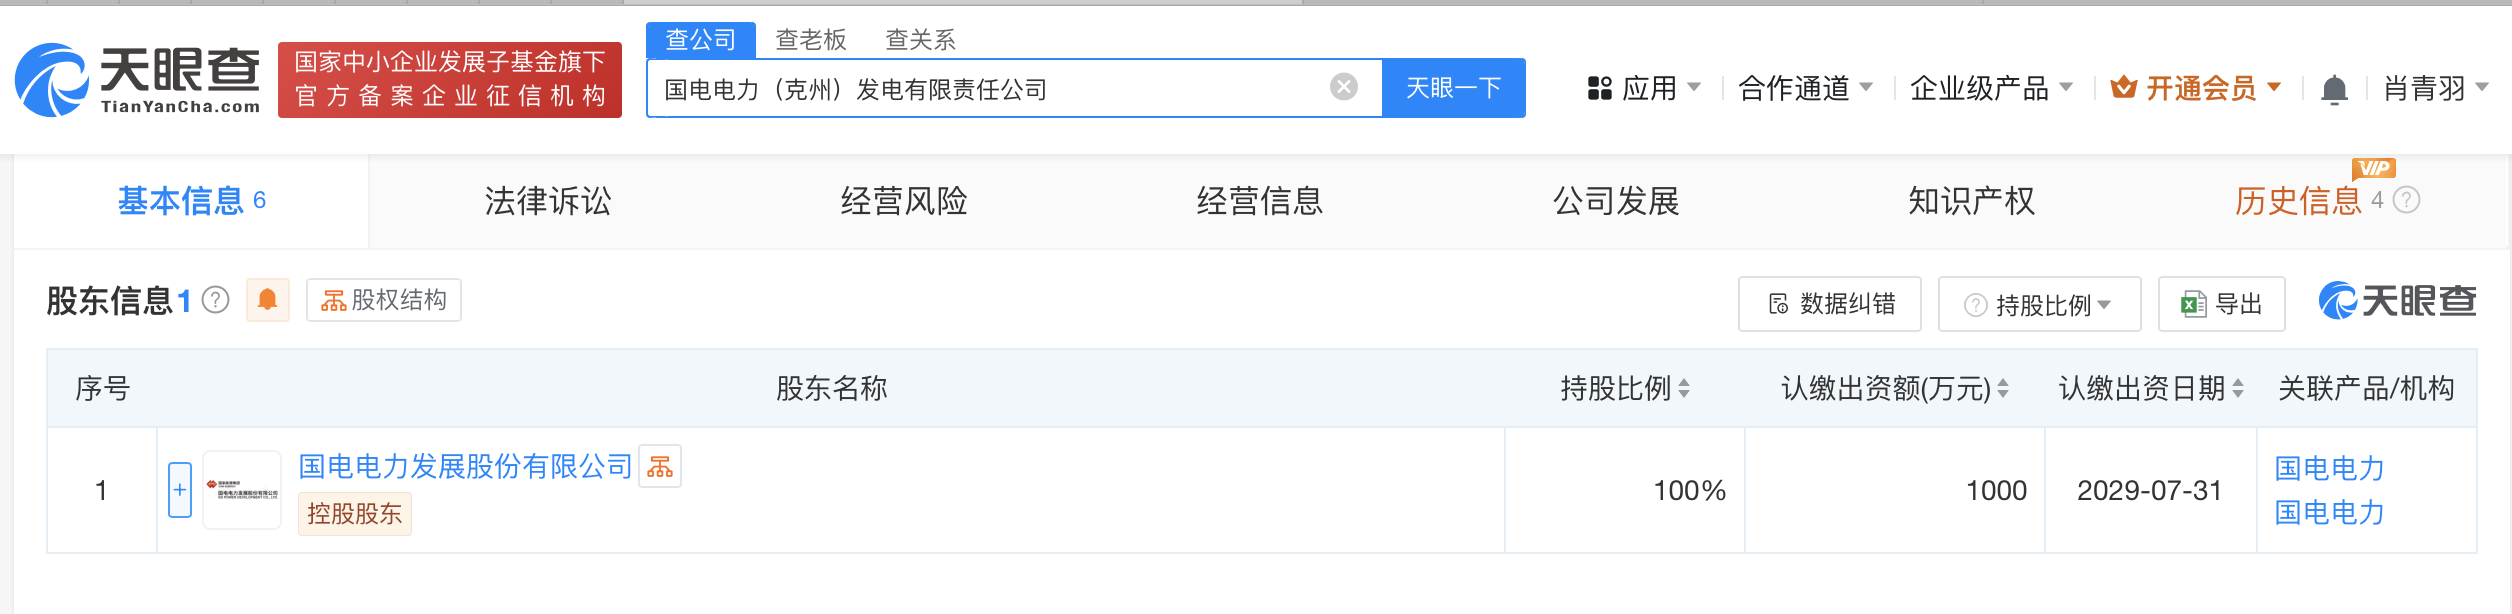Click inside the company search input field
The height and width of the screenshot is (614, 2512).
1000,88
